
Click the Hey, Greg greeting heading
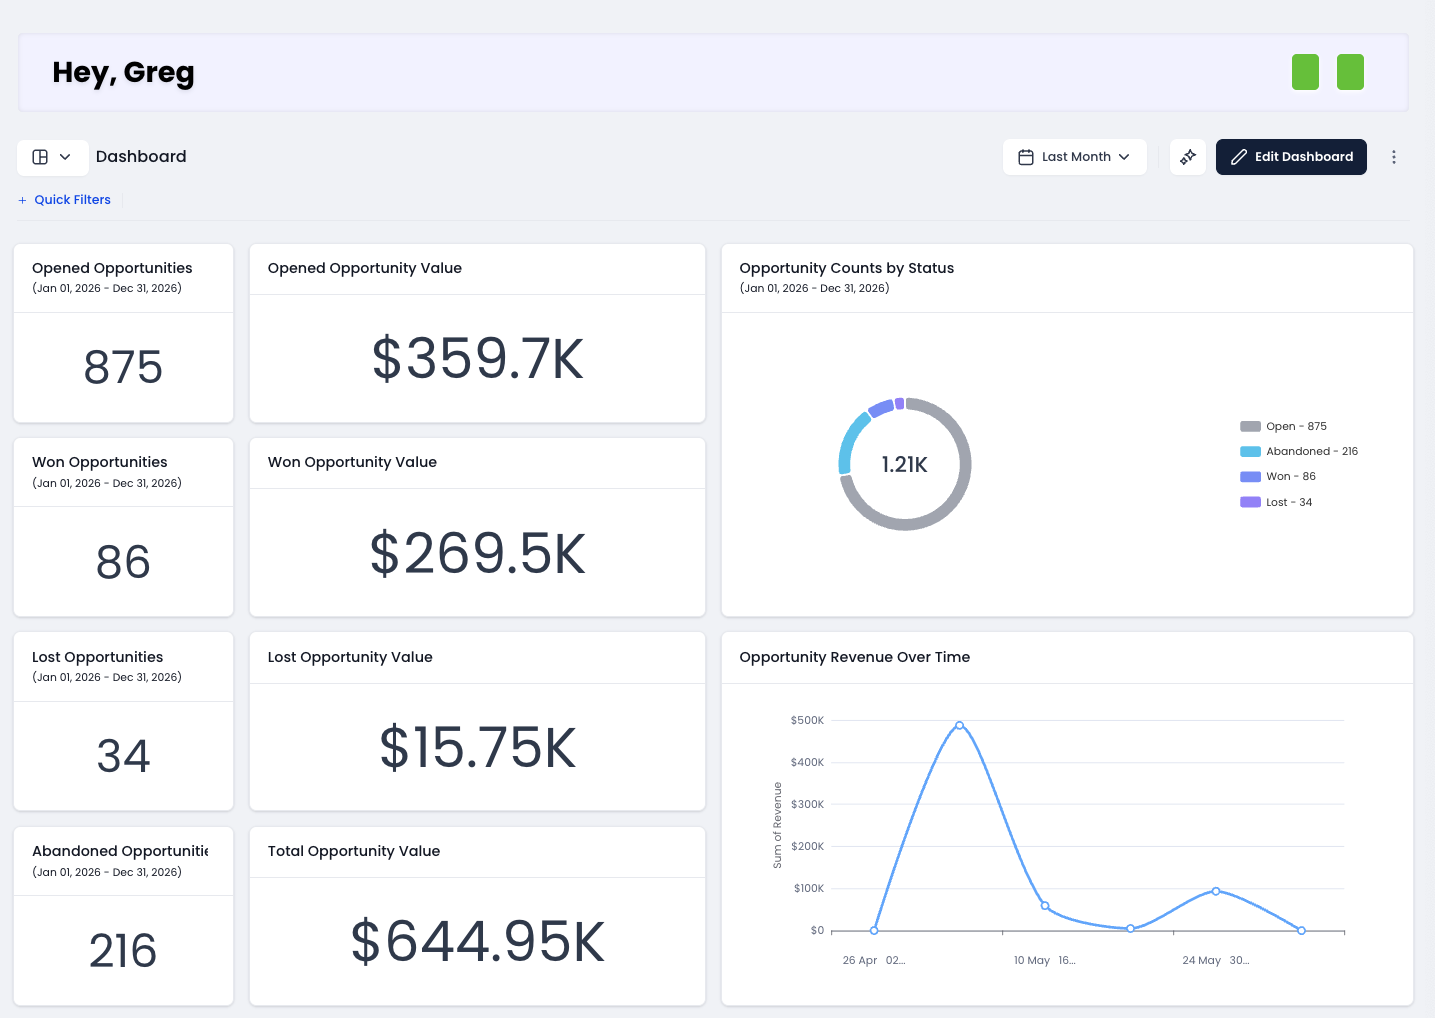[x=123, y=73]
